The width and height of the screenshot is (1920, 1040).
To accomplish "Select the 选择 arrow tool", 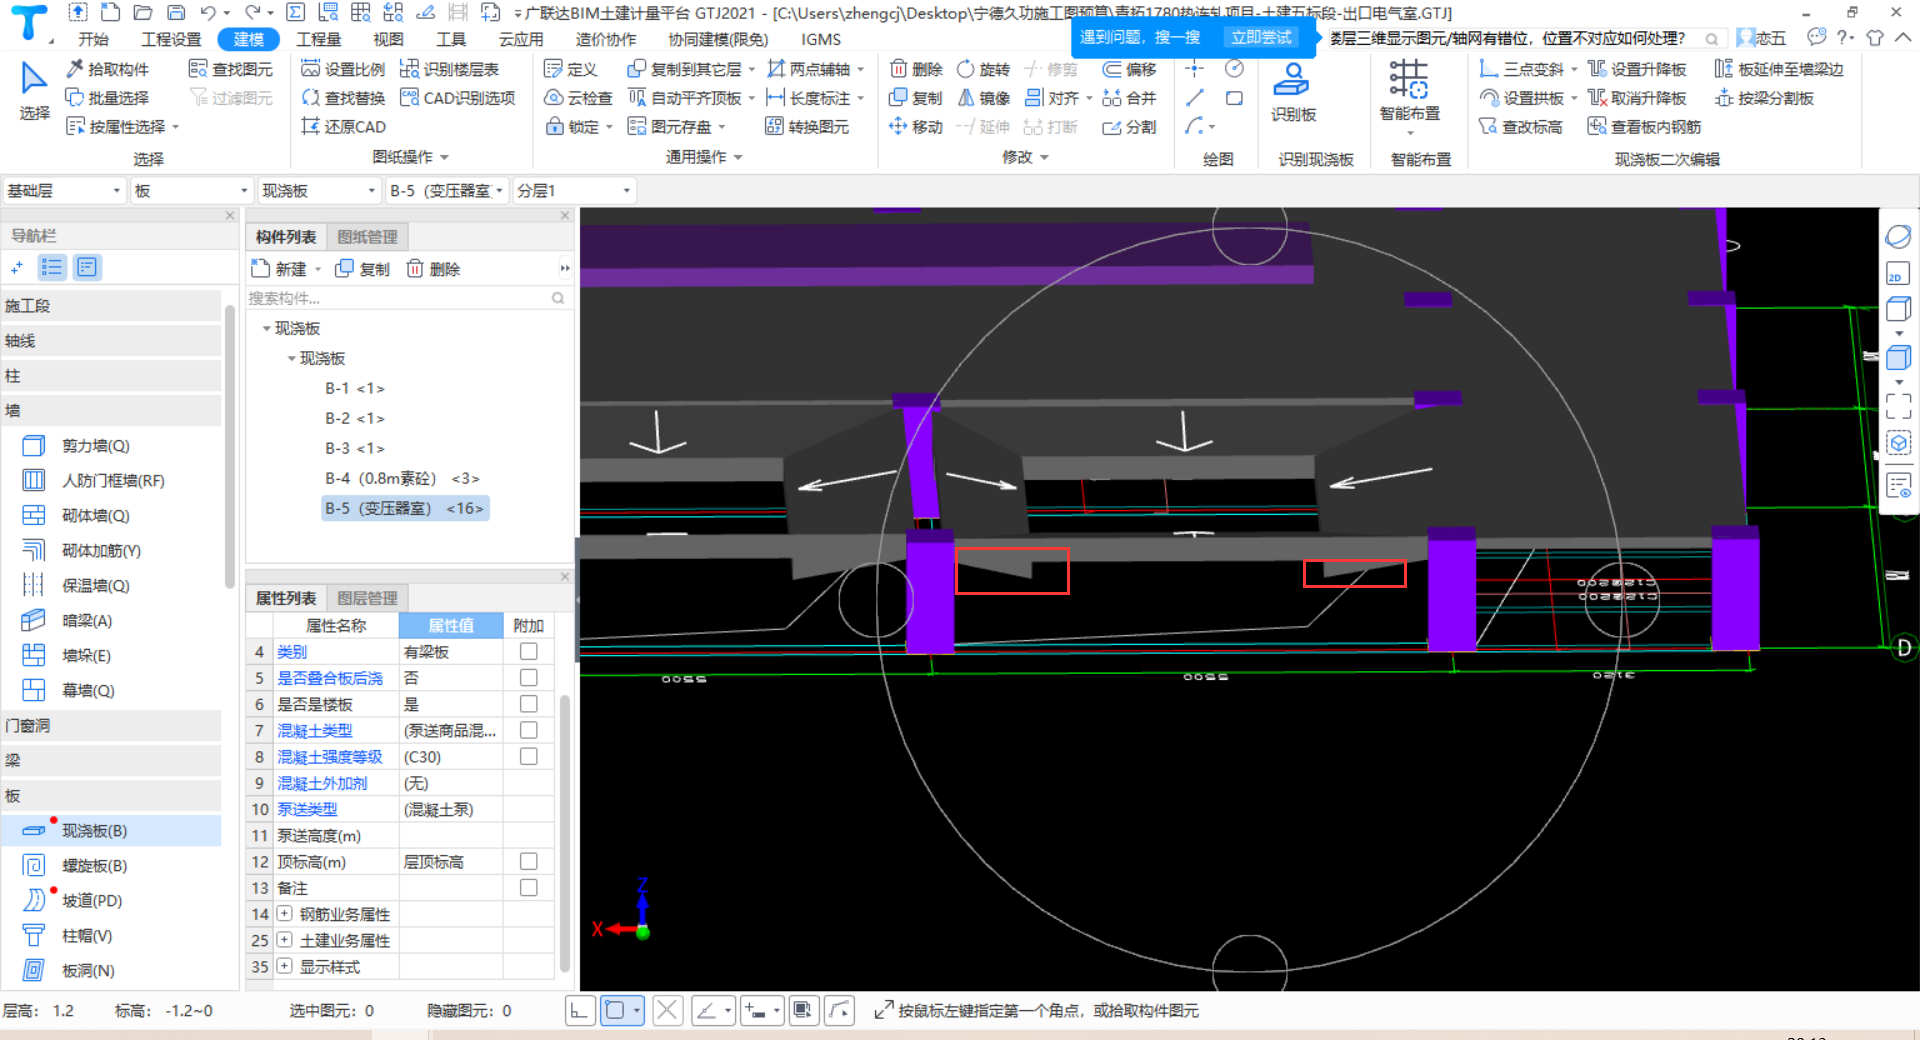I will pyautogui.click(x=34, y=90).
